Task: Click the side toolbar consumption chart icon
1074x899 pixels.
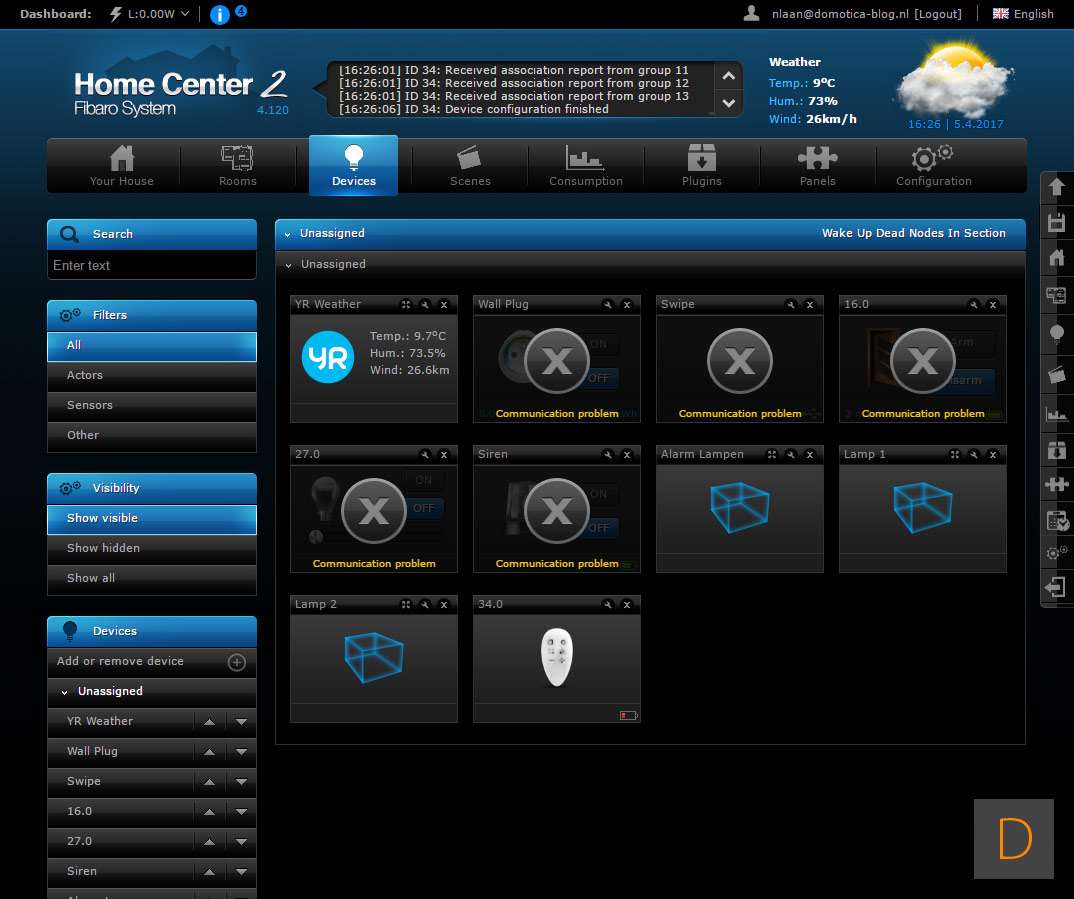Action: (x=1056, y=414)
